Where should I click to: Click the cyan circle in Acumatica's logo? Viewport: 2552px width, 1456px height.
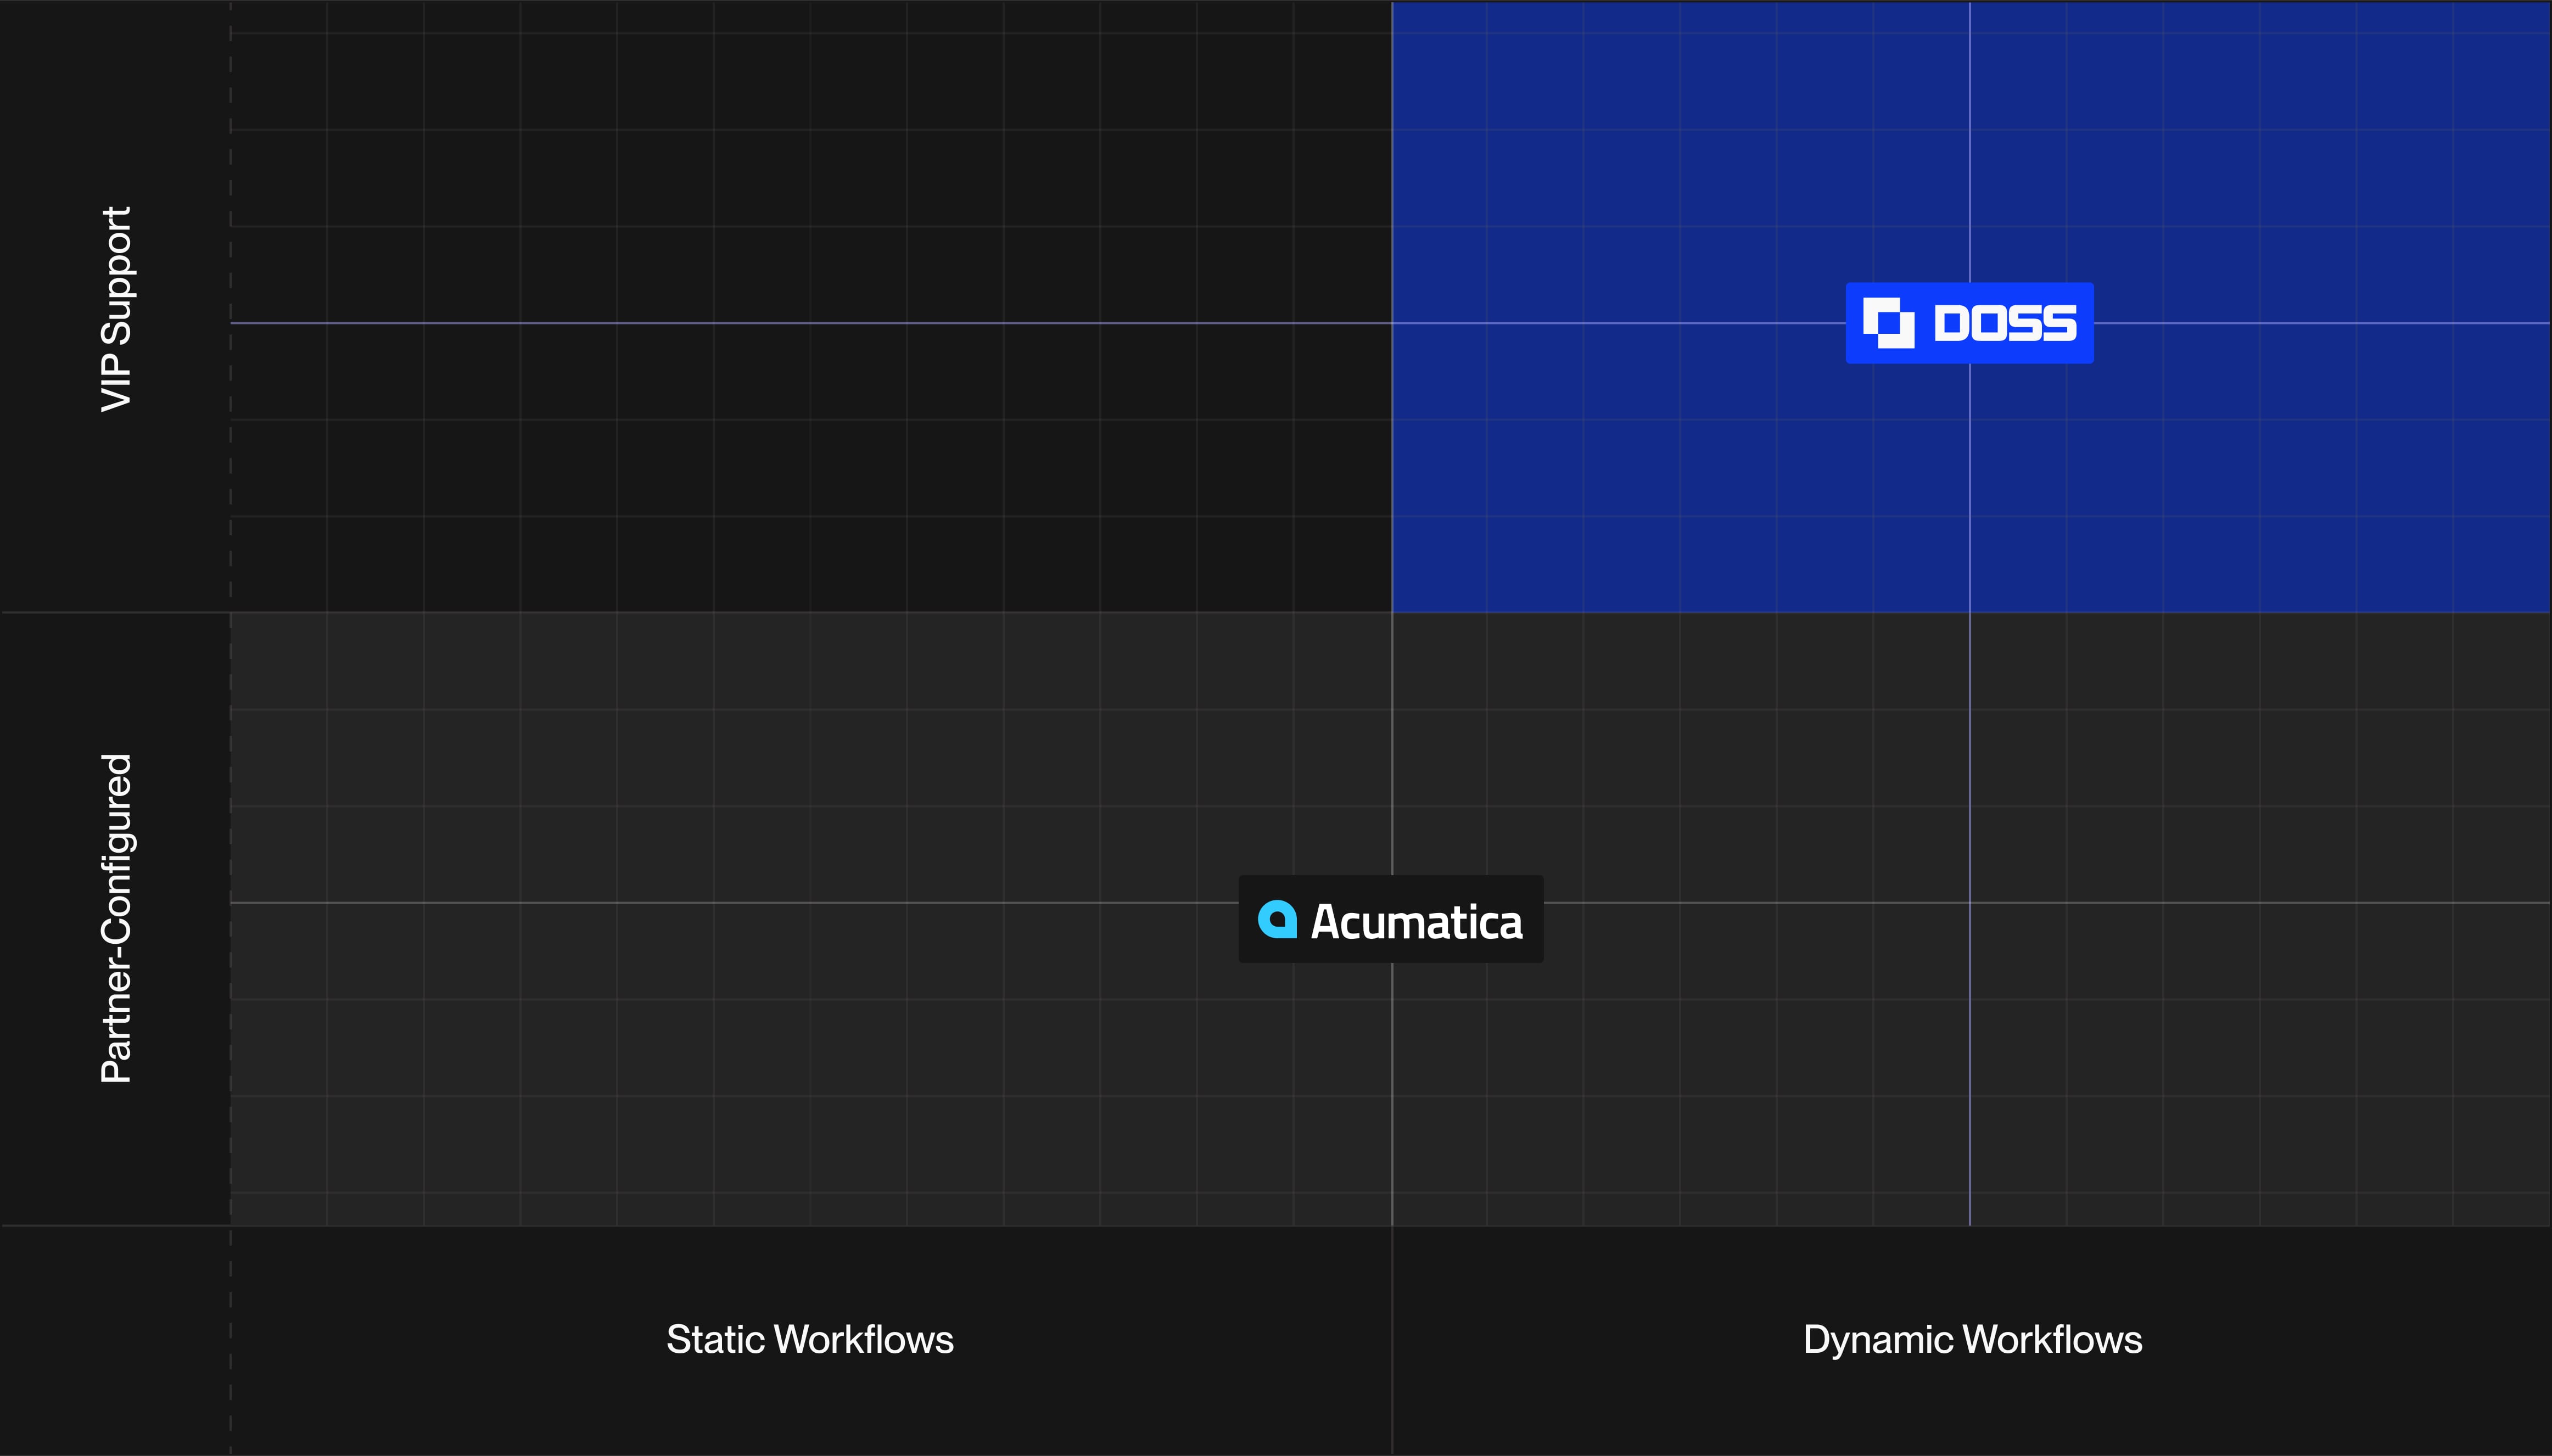[x=1278, y=920]
